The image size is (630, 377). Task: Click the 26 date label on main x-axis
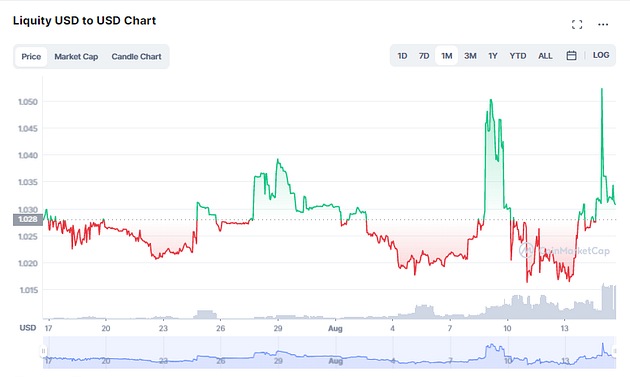pyautogui.click(x=220, y=328)
